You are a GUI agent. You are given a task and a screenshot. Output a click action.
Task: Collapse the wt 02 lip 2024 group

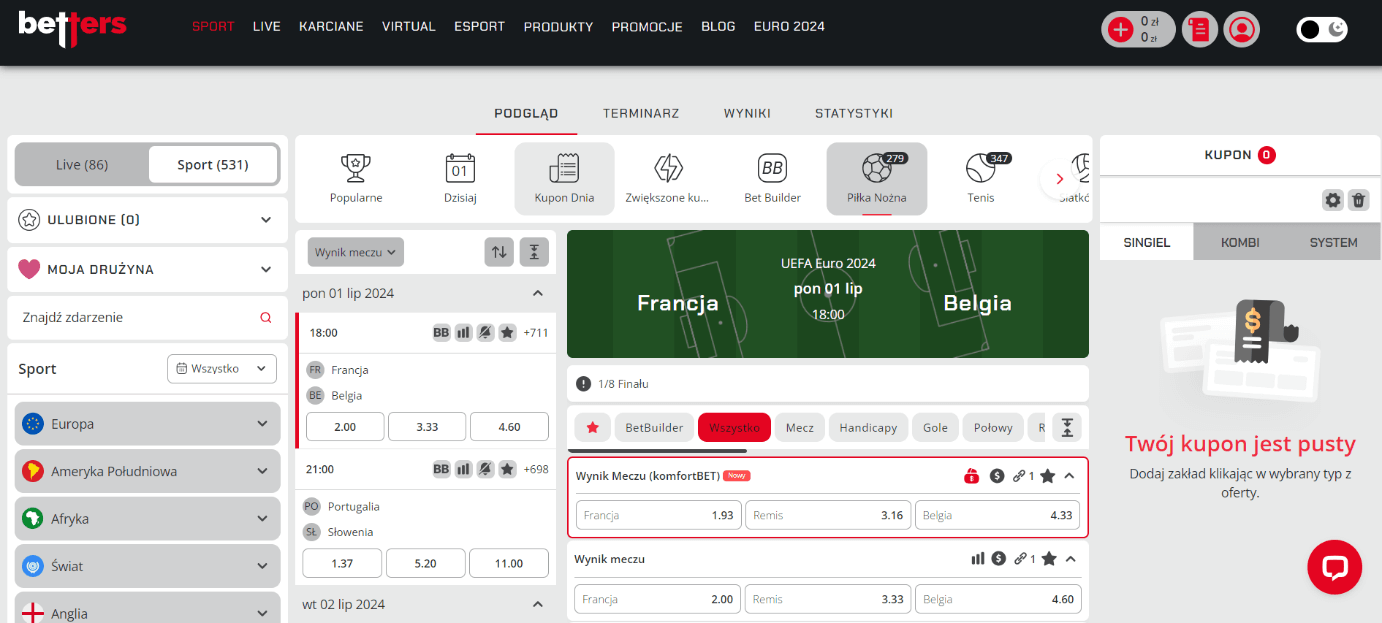(x=537, y=604)
